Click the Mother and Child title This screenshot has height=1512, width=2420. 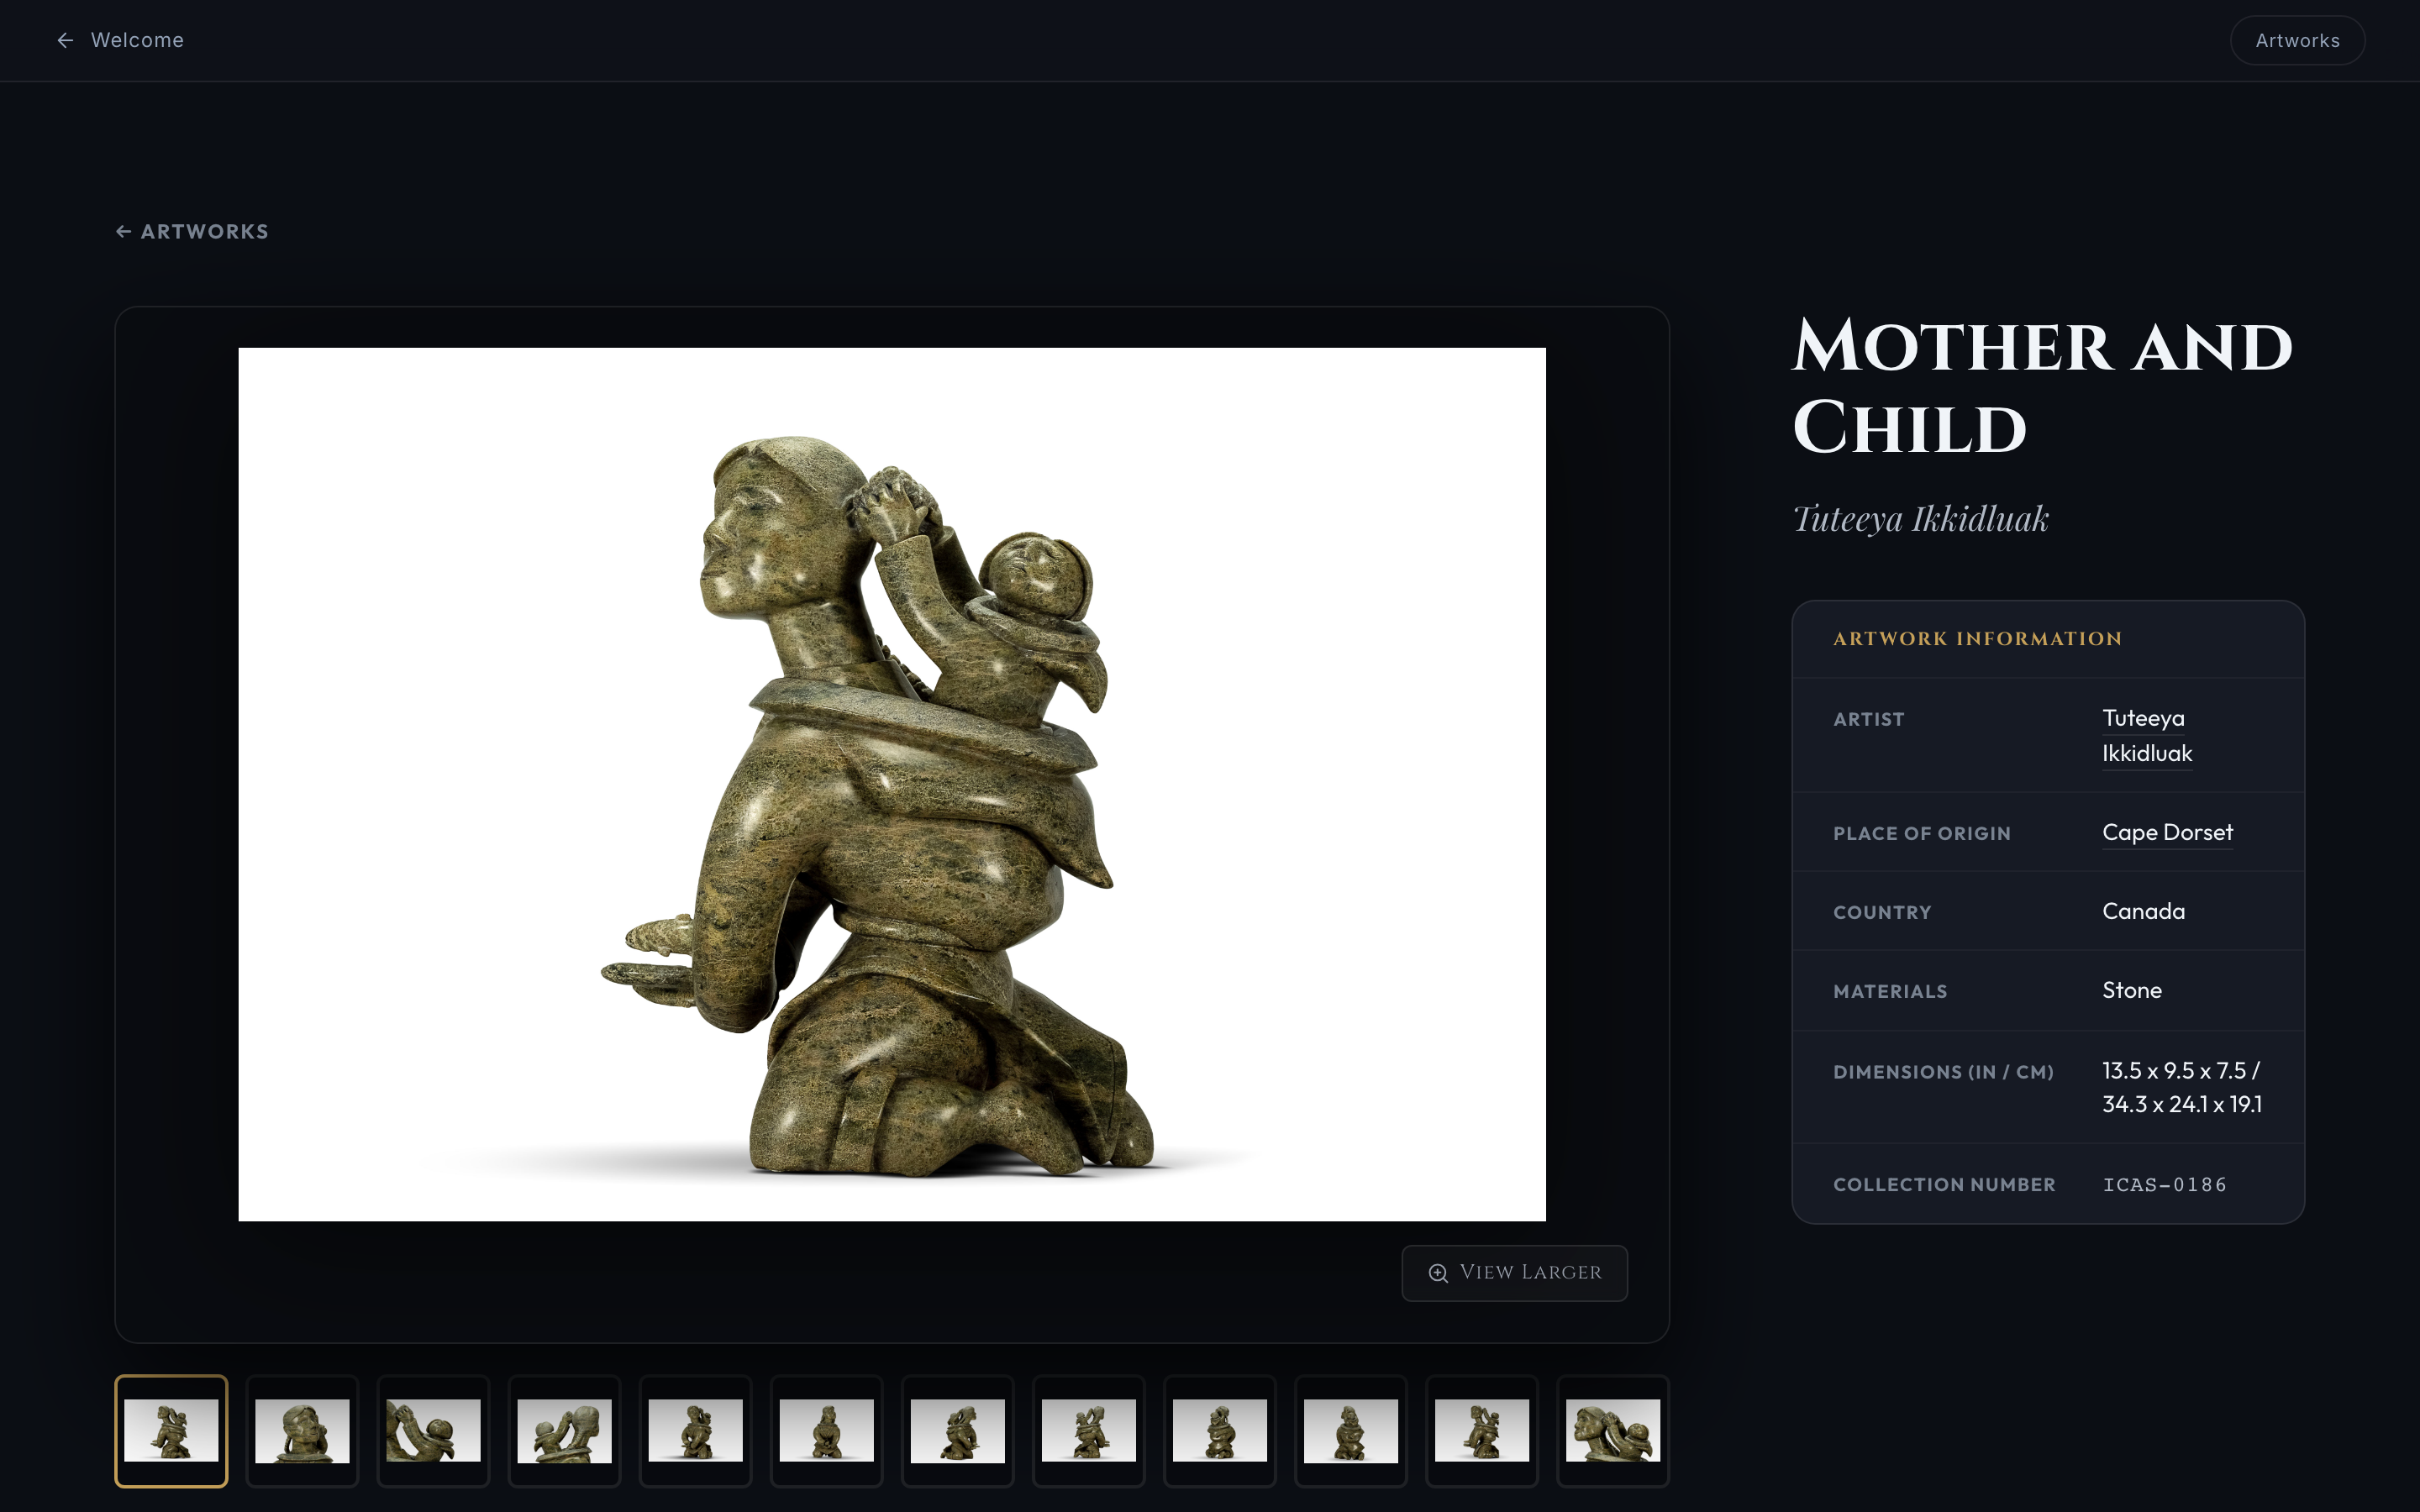(x=2042, y=387)
